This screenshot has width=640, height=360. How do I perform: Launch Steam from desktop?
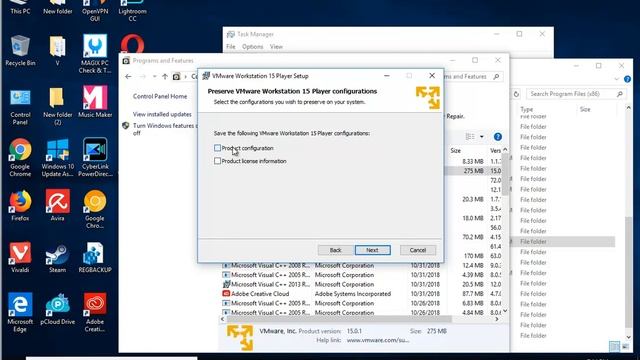[58, 258]
